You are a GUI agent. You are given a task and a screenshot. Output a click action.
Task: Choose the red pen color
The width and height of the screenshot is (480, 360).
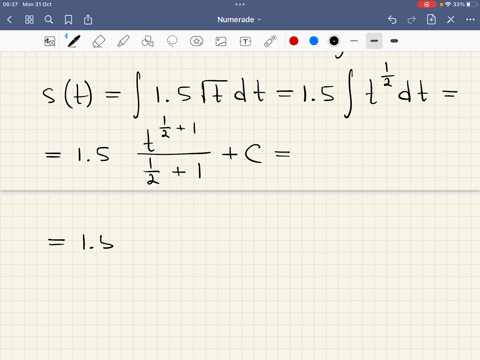[294, 41]
